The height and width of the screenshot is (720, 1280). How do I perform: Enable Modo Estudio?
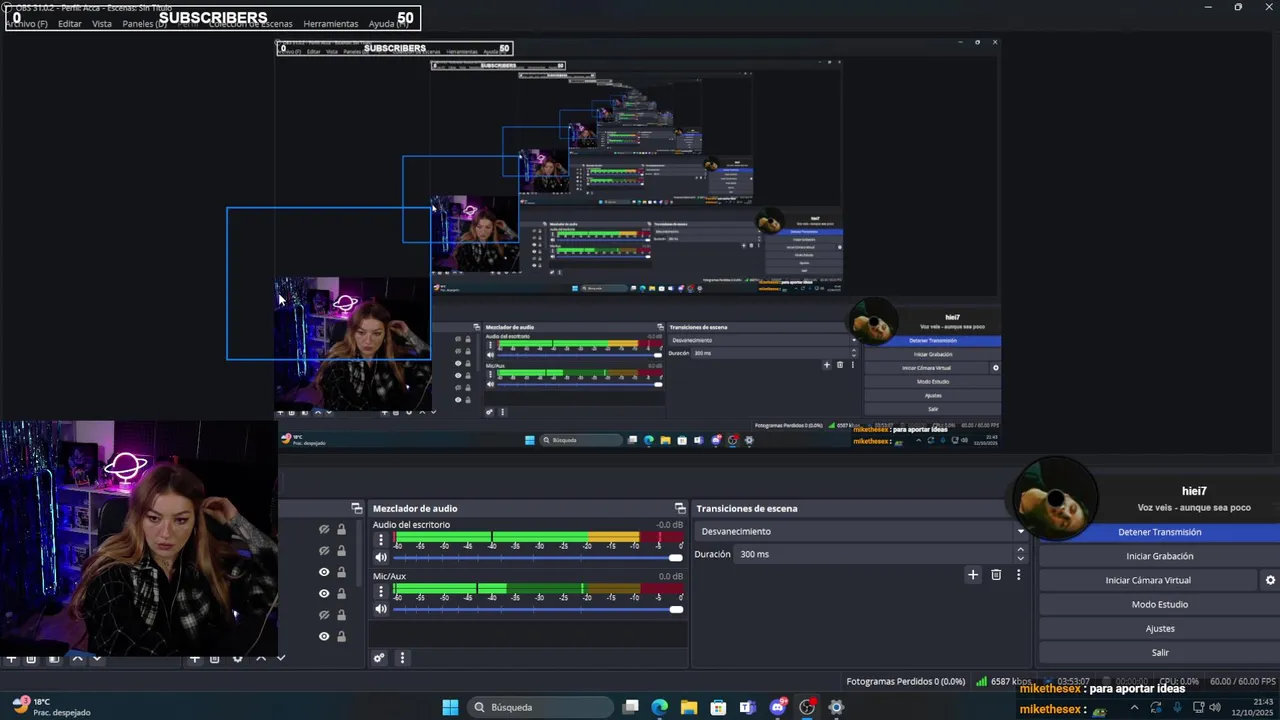pyautogui.click(x=1159, y=604)
